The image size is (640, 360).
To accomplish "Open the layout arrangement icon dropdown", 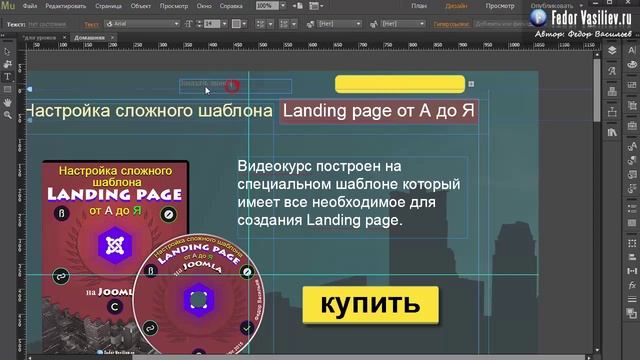I will tap(316, 6).
